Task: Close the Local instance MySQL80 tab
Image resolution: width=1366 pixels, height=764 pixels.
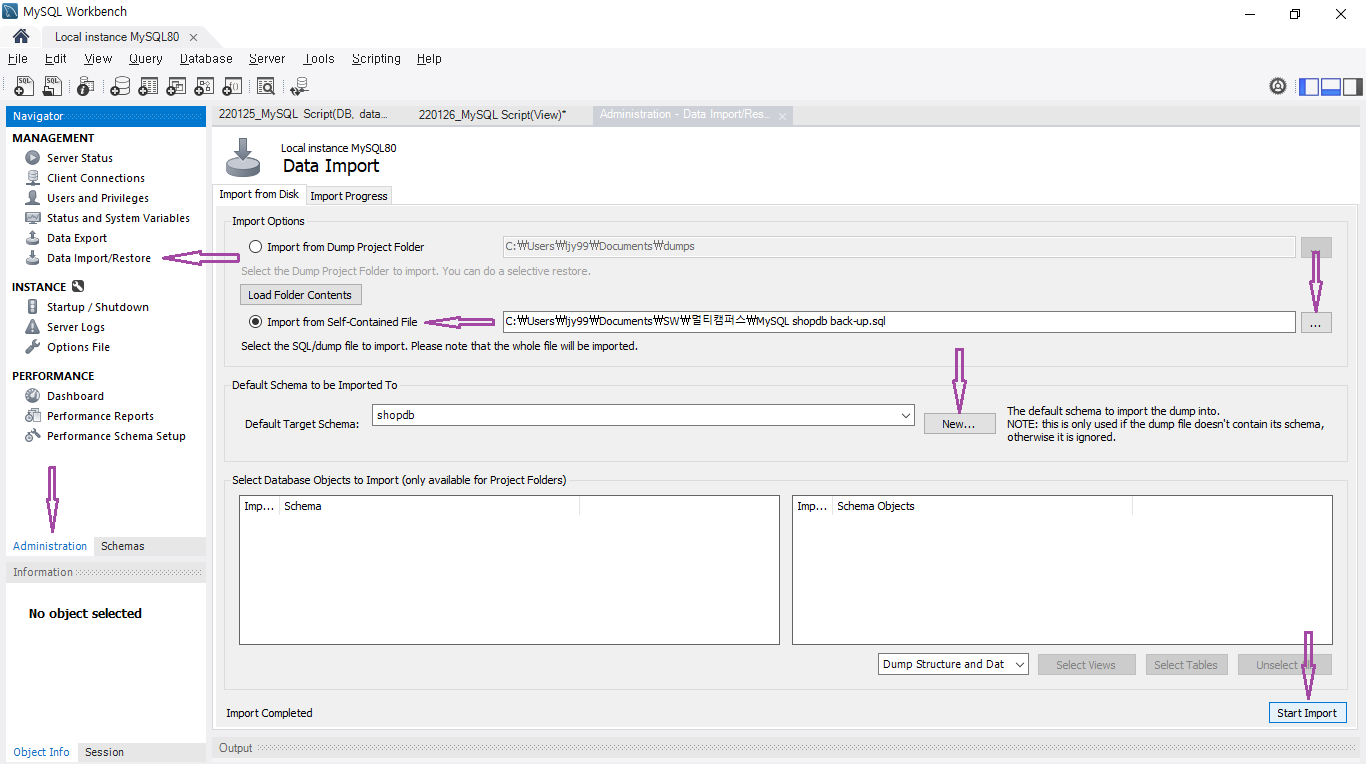Action: [x=193, y=37]
